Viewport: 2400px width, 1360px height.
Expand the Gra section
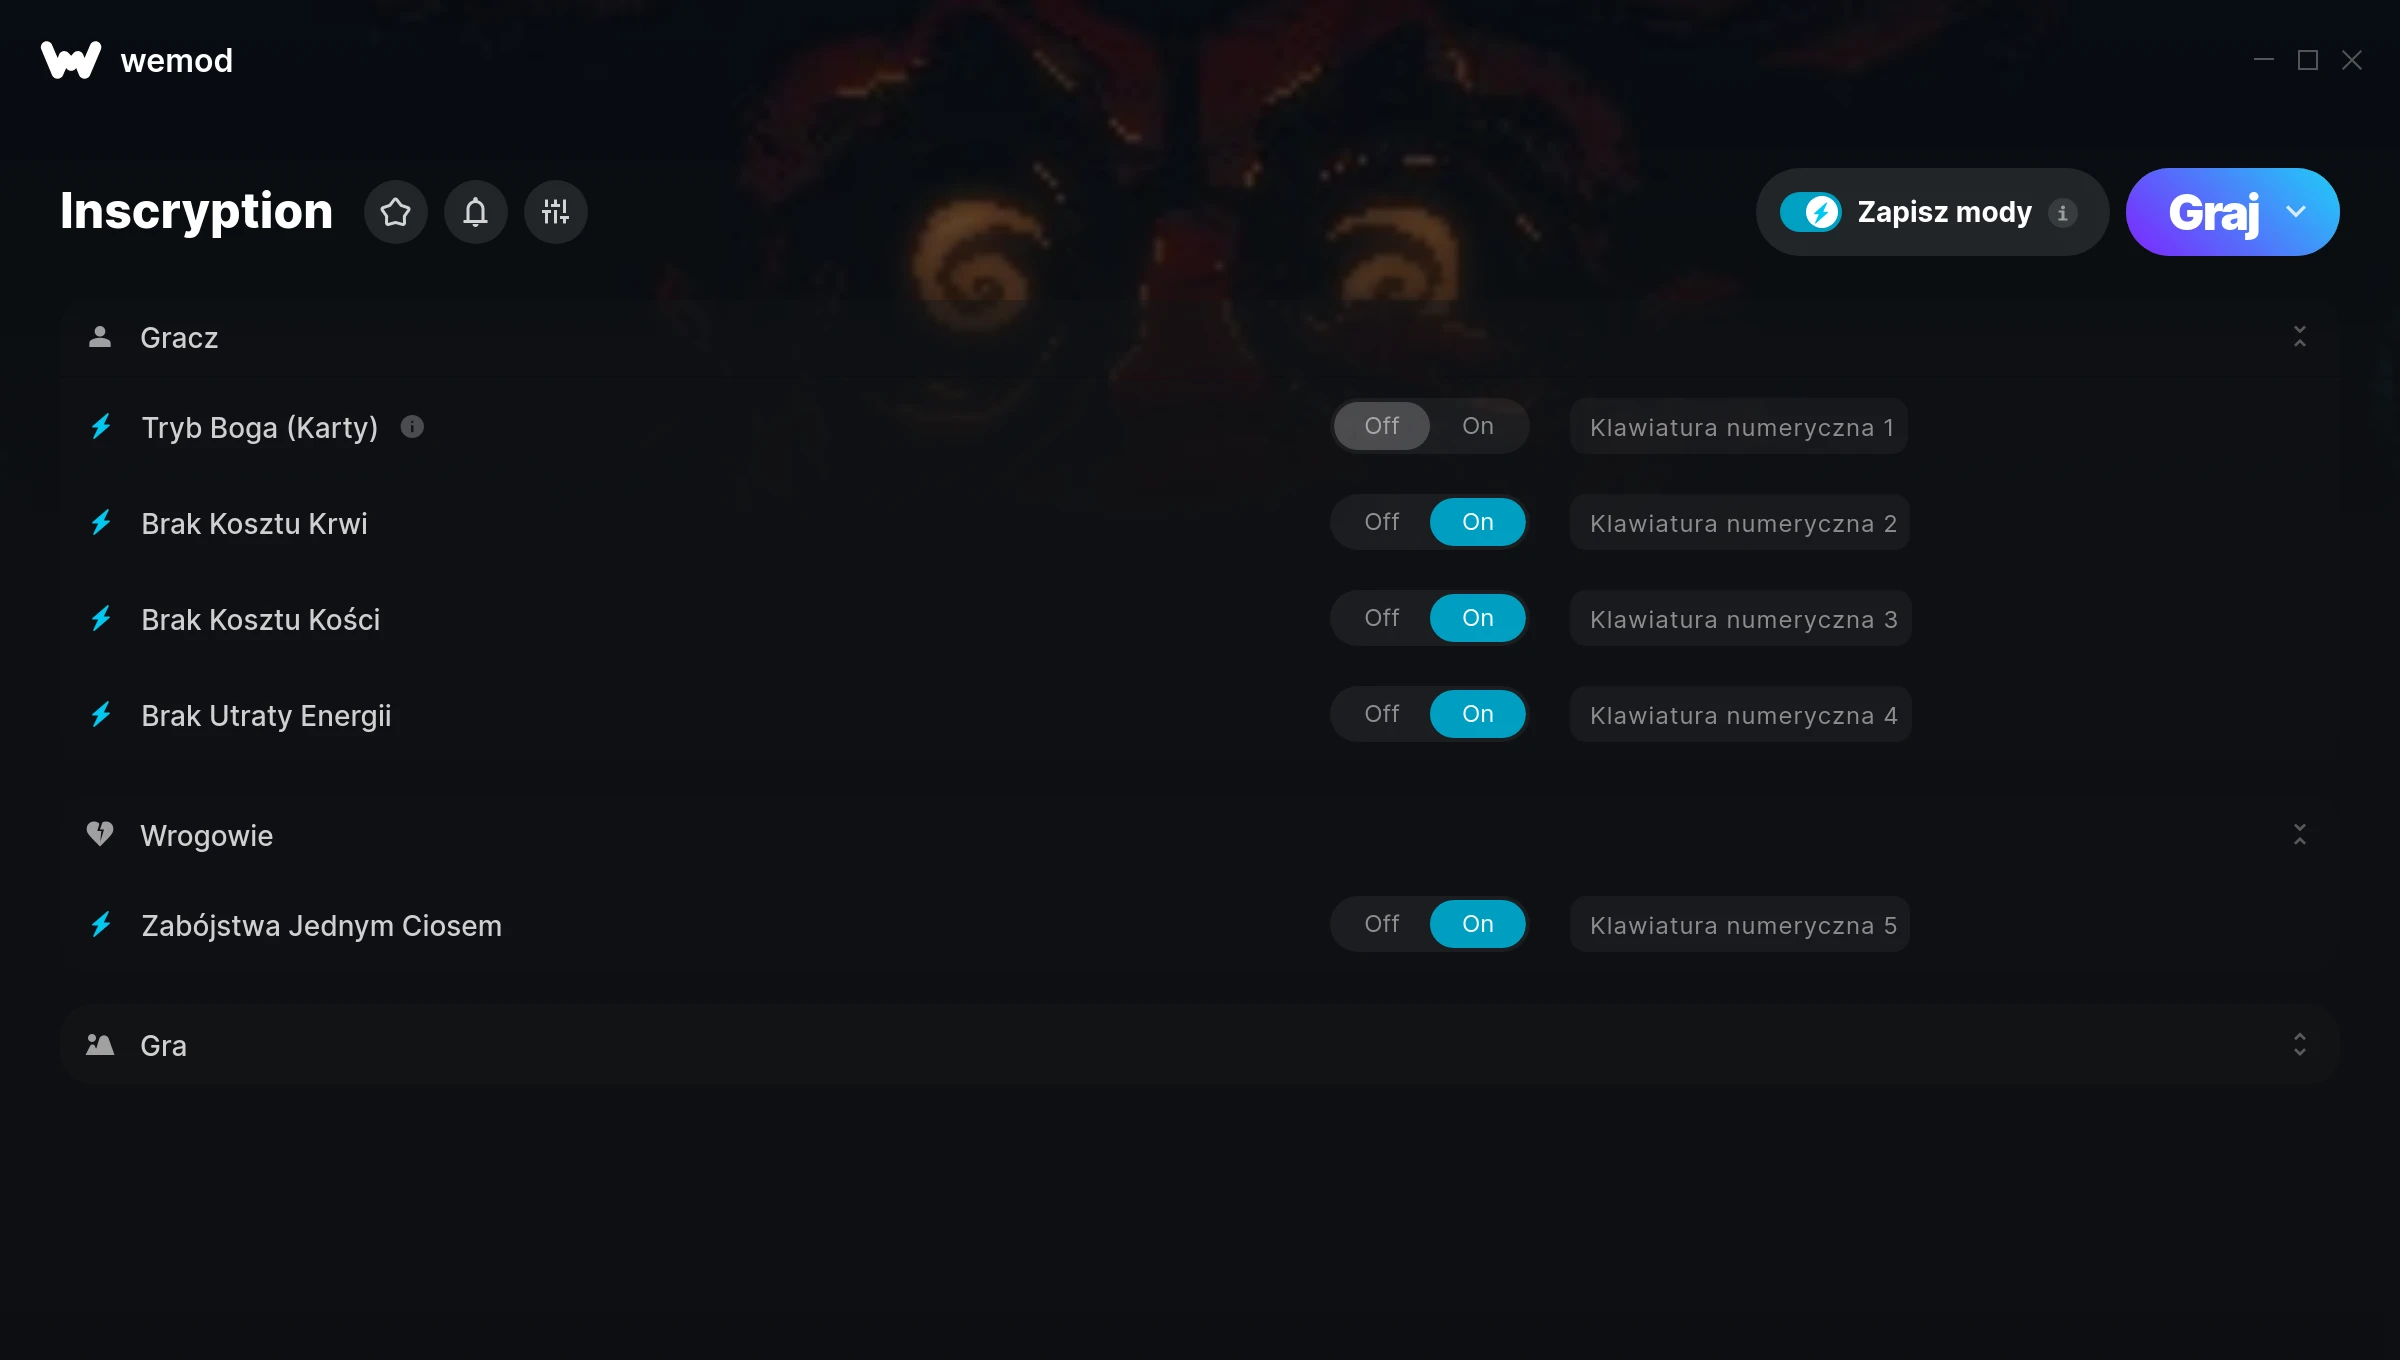[2299, 1045]
